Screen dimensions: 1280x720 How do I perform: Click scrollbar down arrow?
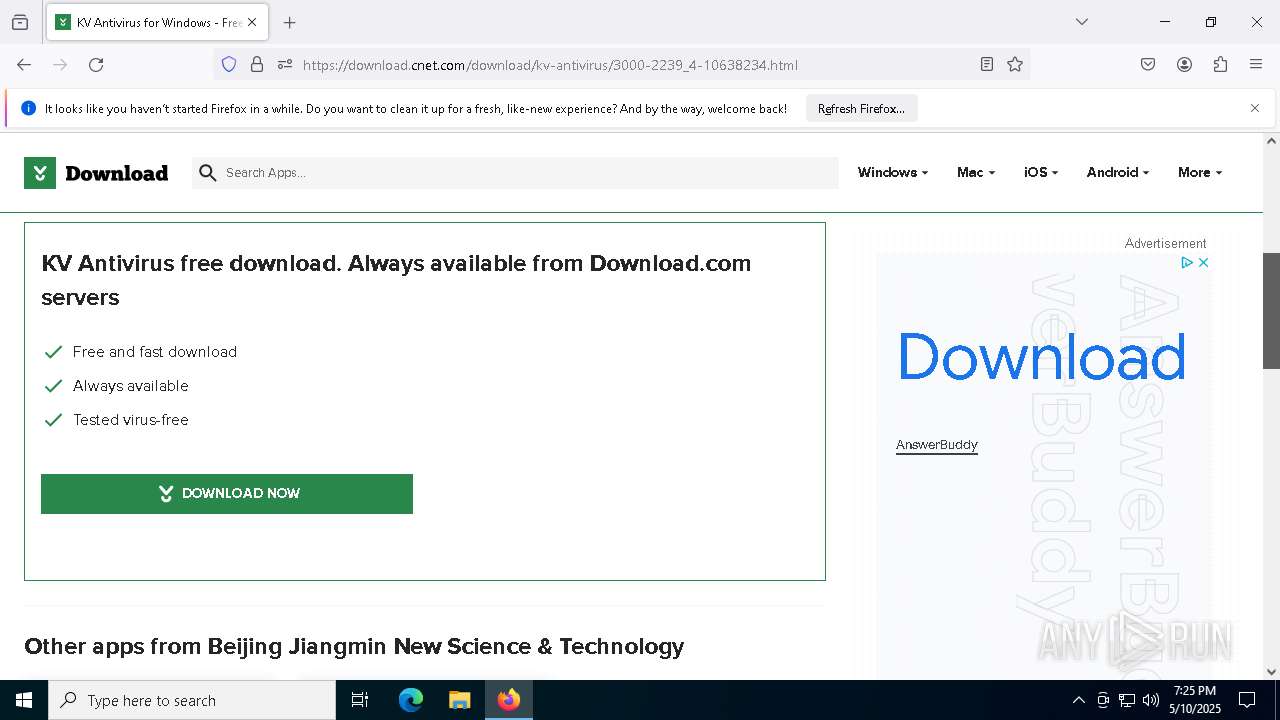1271,672
